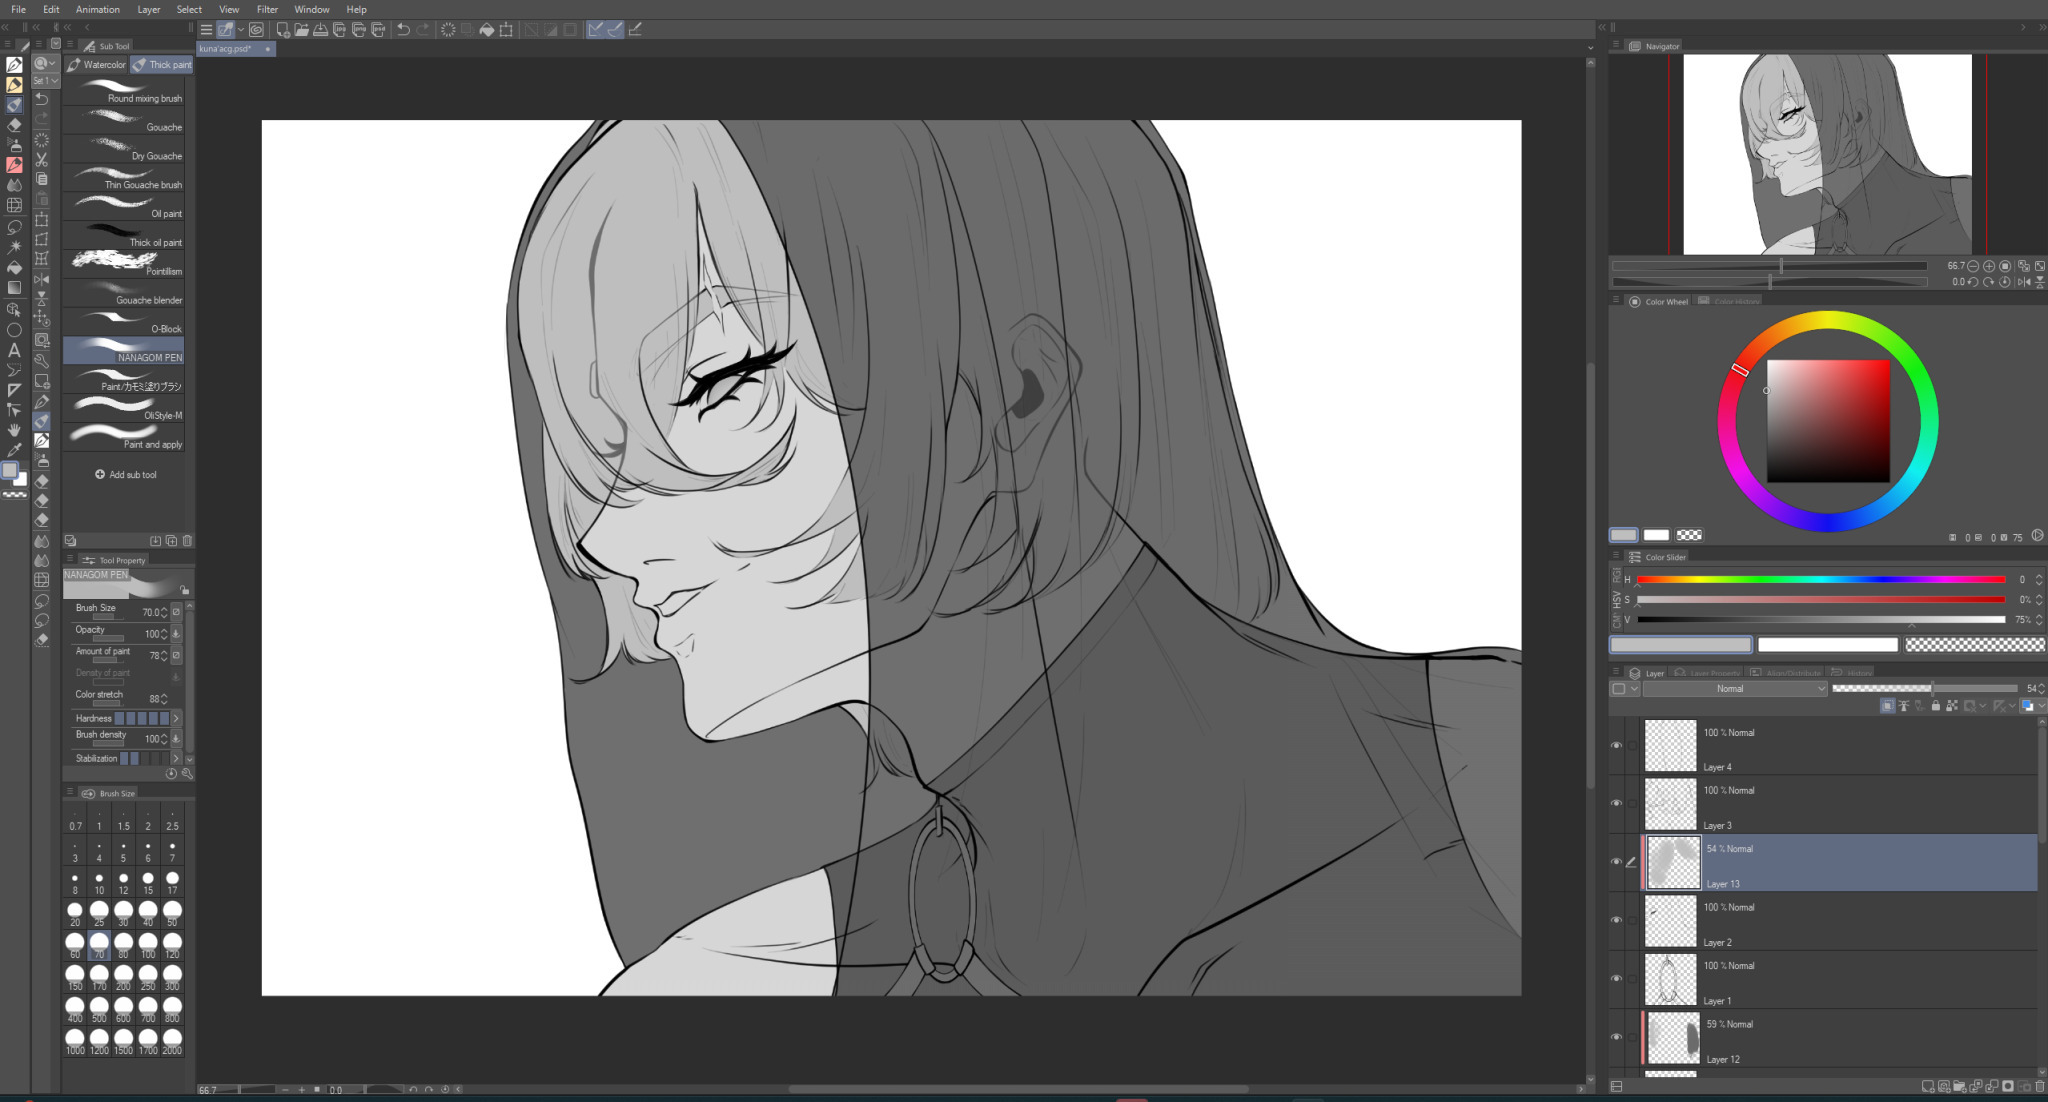The height and width of the screenshot is (1102, 2048).
Task: Click the Undo icon in command bar
Action: pyautogui.click(x=403, y=29)
